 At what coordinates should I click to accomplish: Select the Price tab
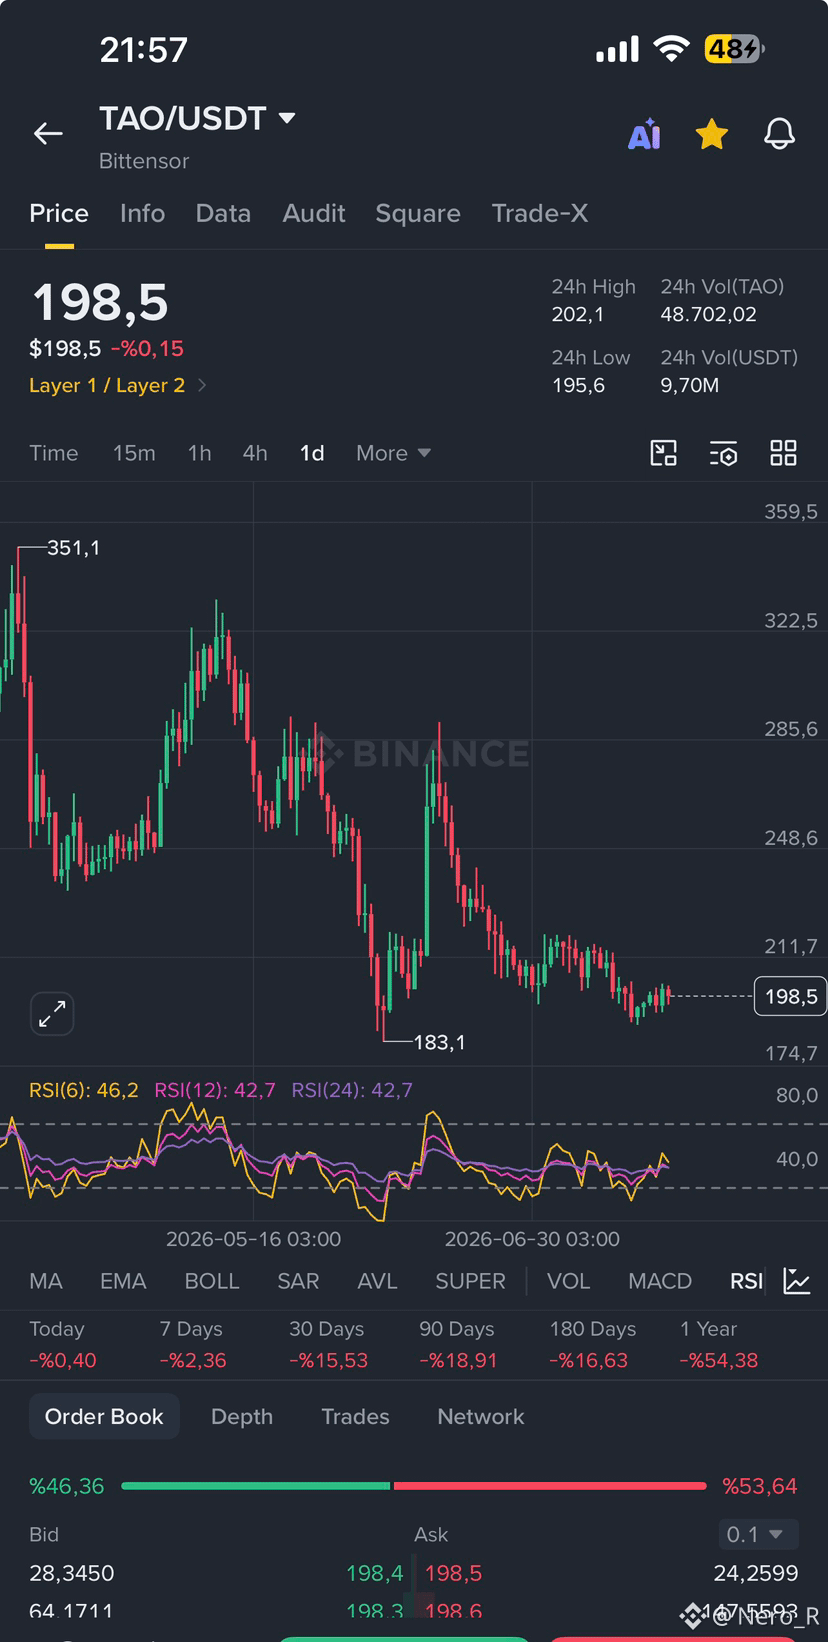coord(59,213)
